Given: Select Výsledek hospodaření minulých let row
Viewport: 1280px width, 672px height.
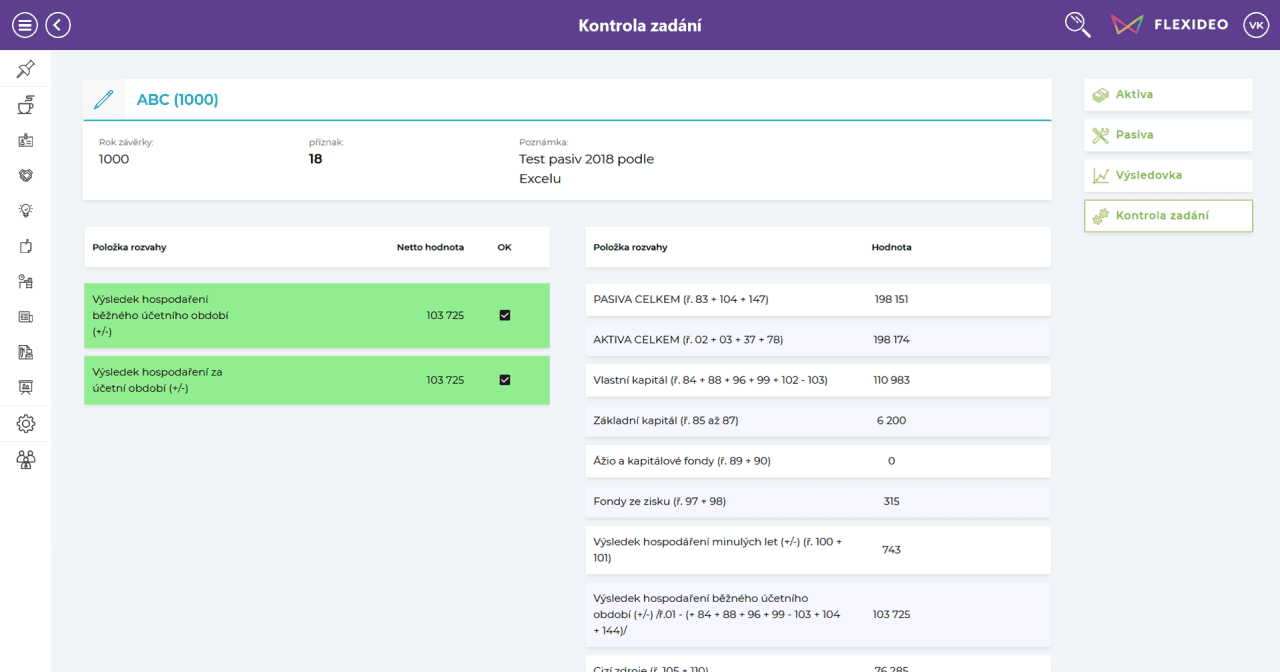Looking at the screenshot, I should pyautogui.click(x=817, y=550).
